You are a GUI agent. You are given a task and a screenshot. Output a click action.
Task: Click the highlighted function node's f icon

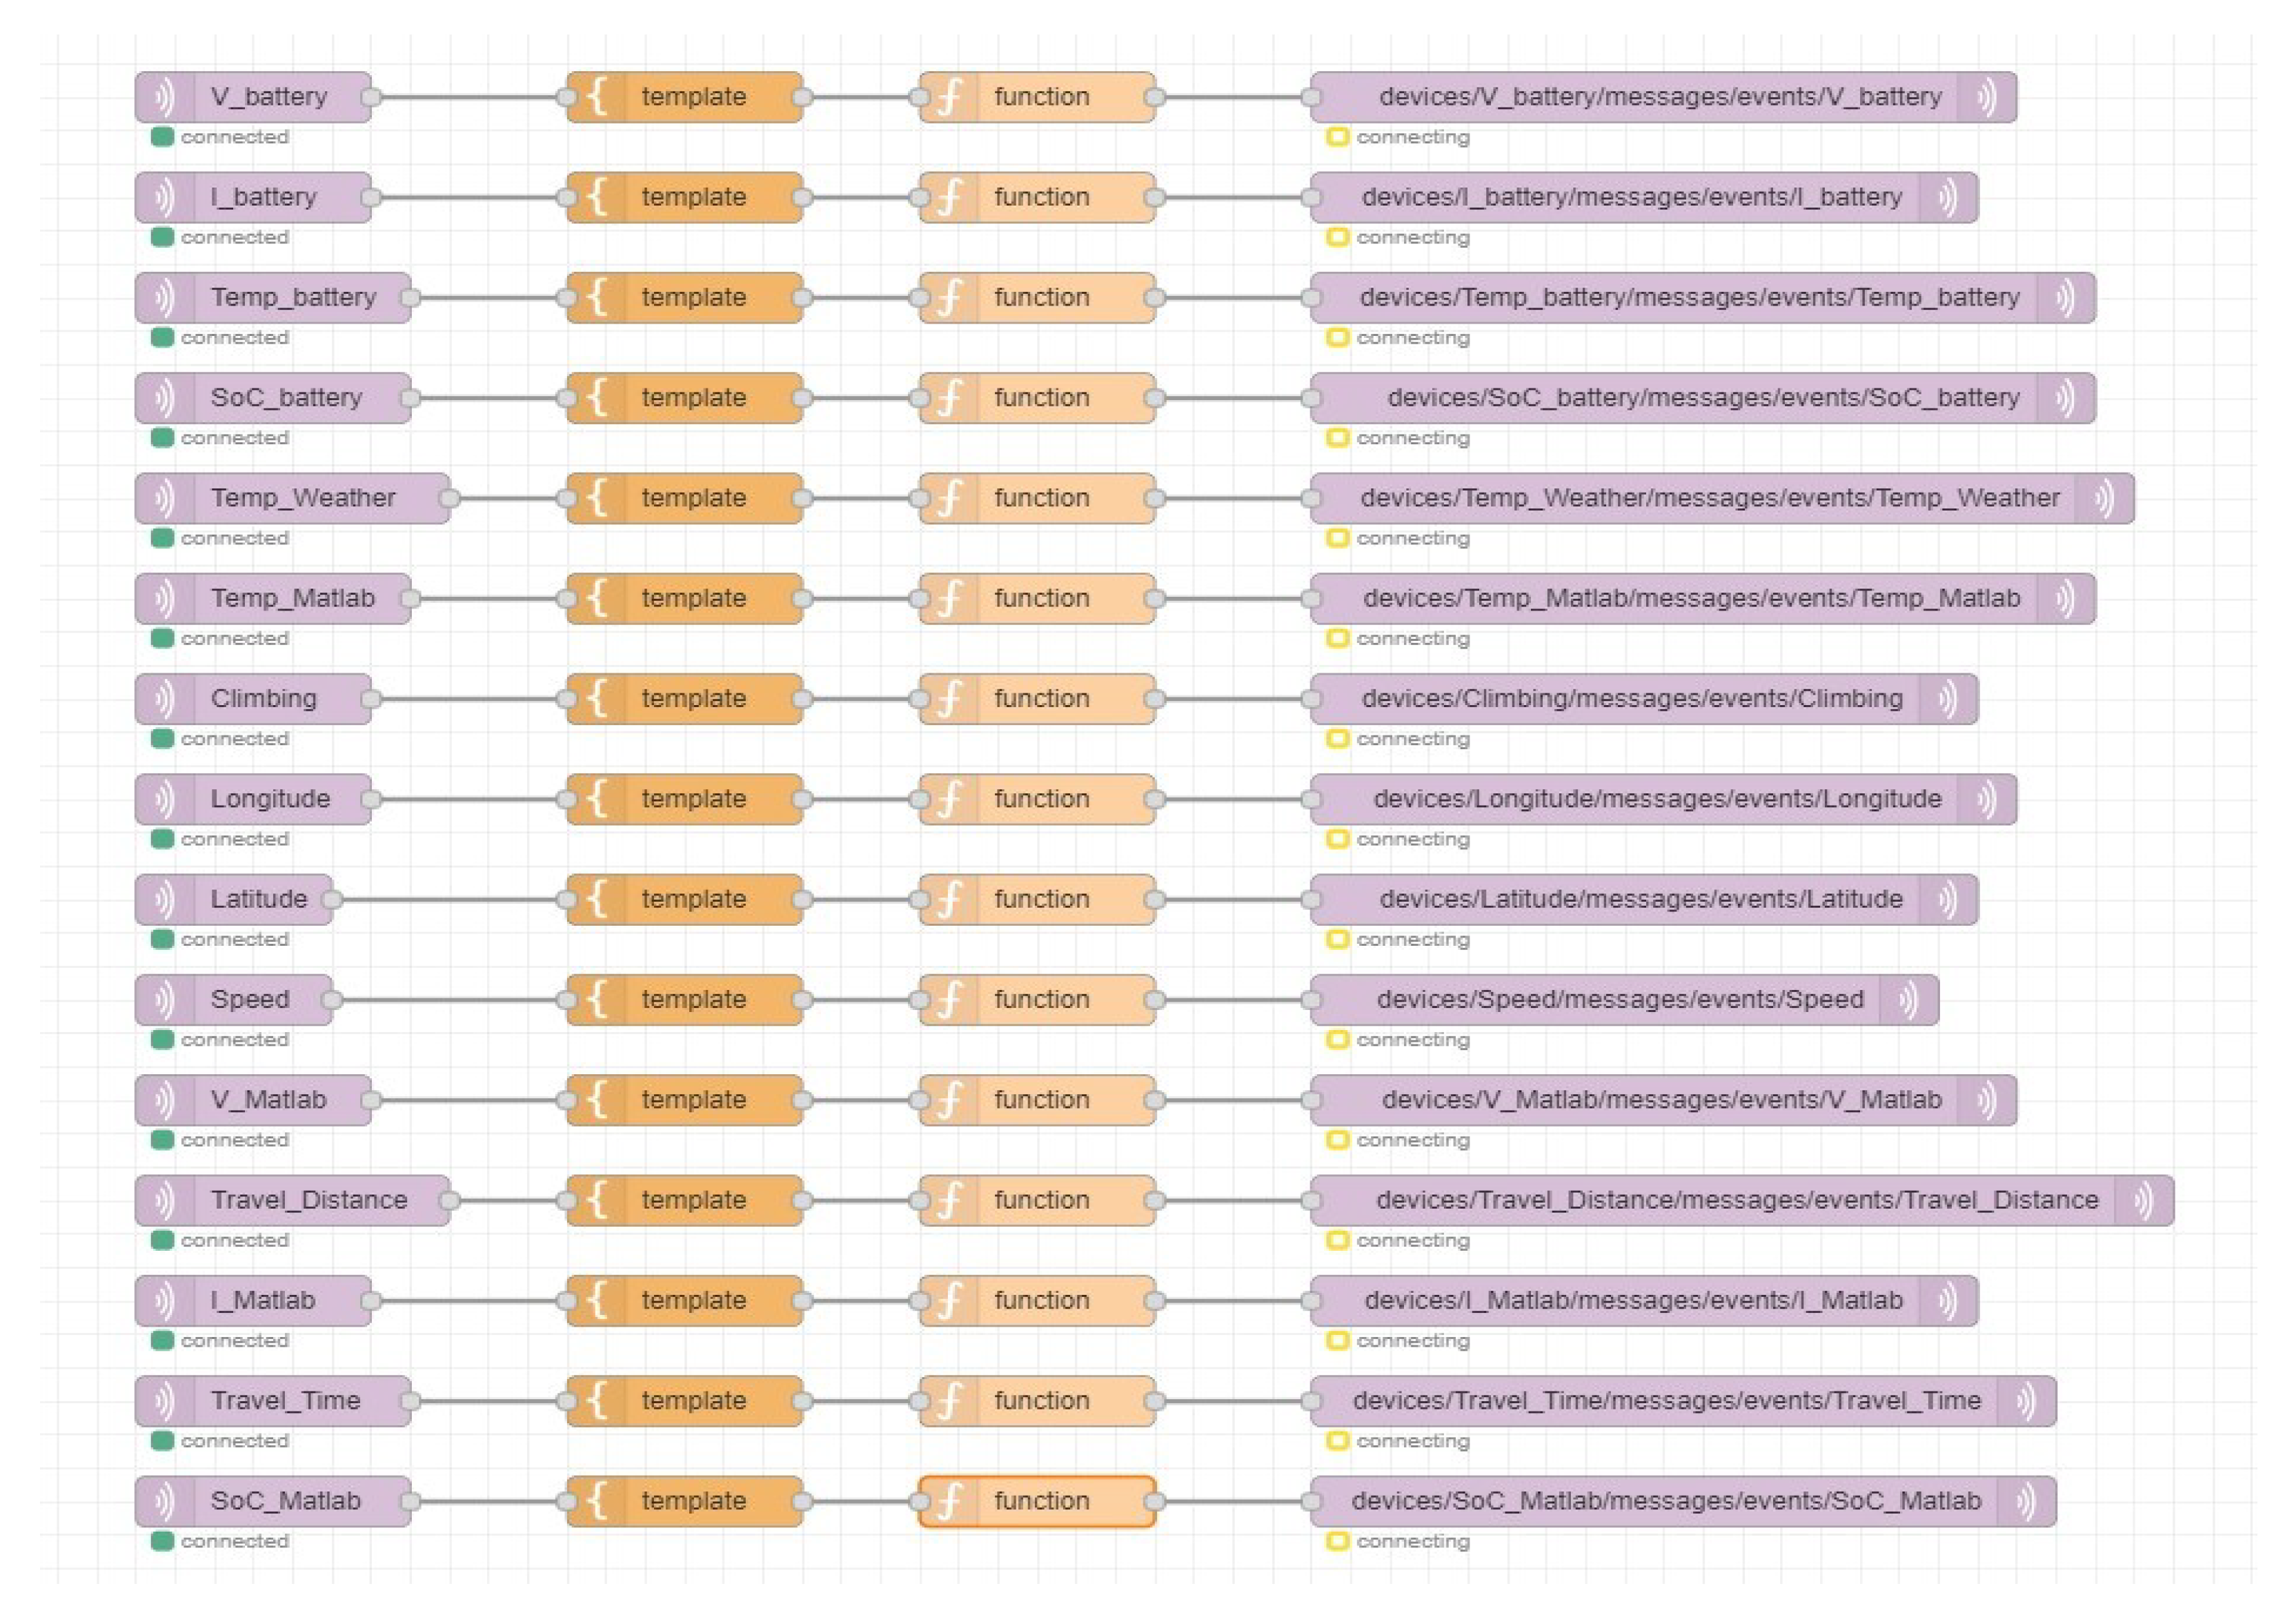[x=949, y=1501]
